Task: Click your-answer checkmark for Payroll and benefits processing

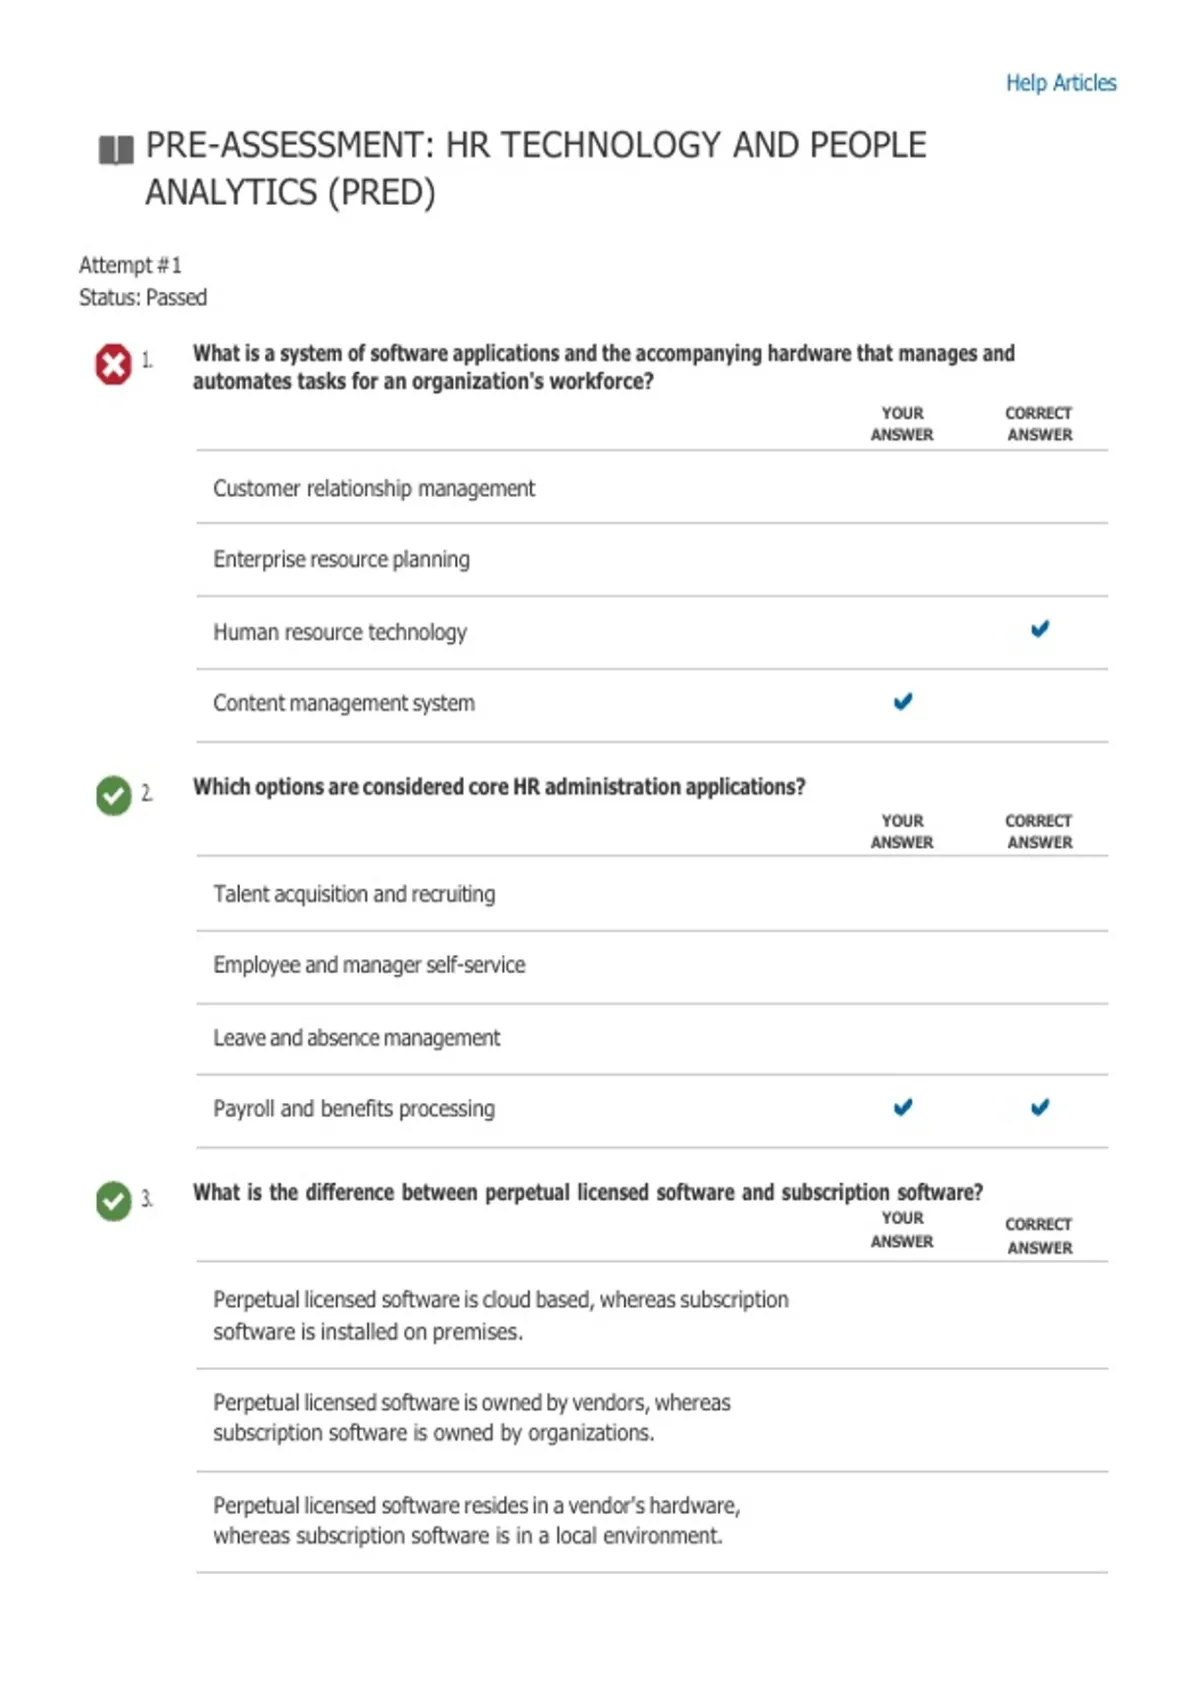Action: coord(903,1107)
